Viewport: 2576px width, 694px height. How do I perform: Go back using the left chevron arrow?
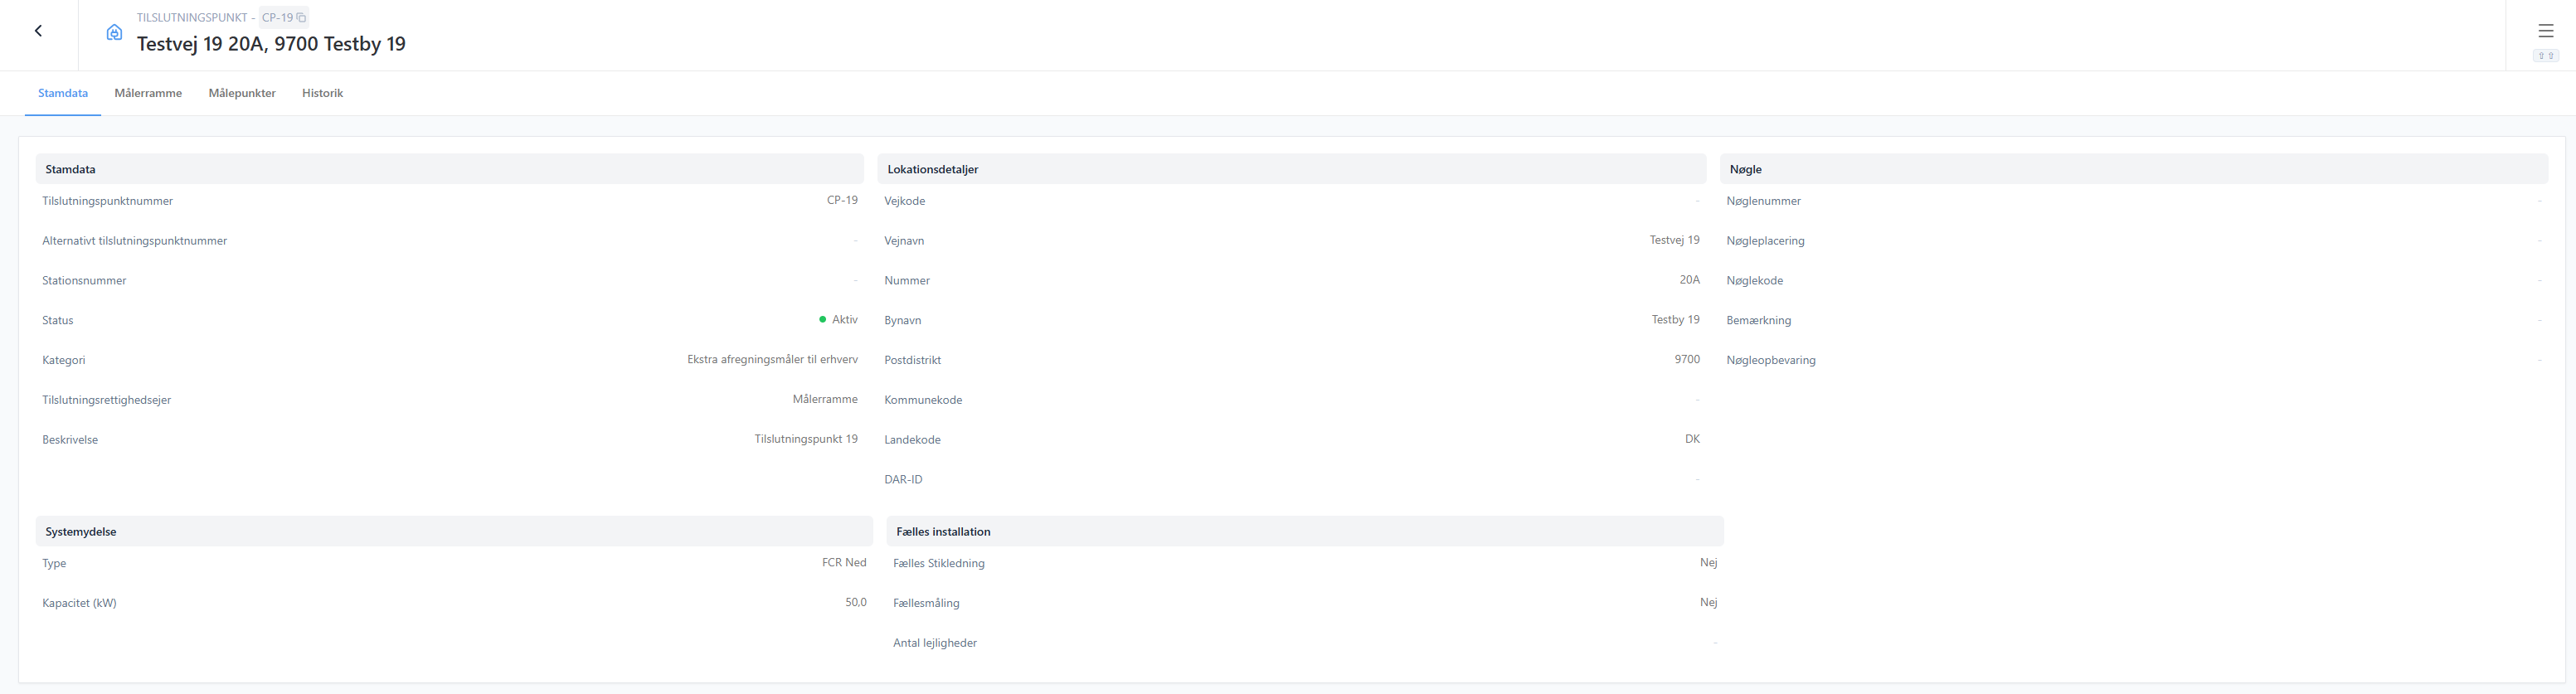coord(38,31)
